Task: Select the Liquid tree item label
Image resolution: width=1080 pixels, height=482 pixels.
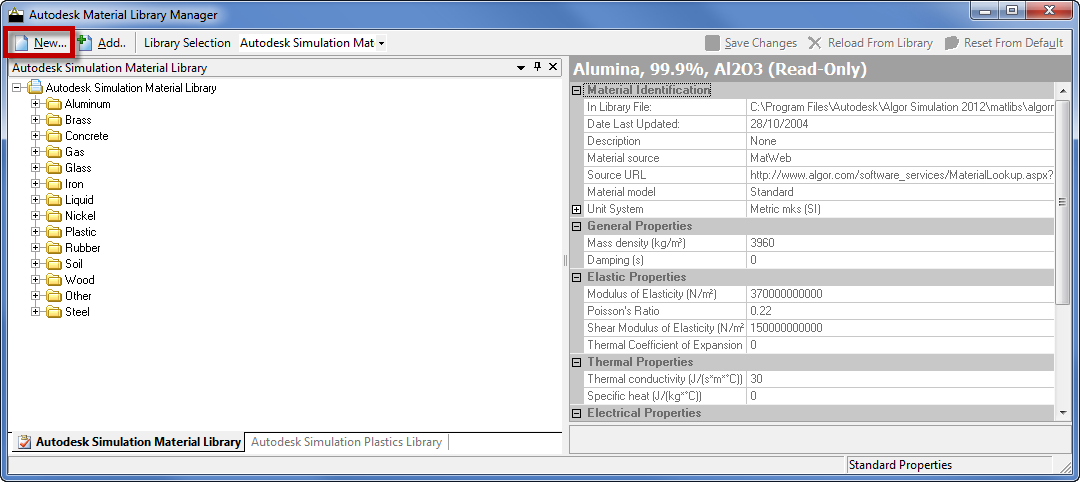Action: pyautogui.click(x=79, y=200)
